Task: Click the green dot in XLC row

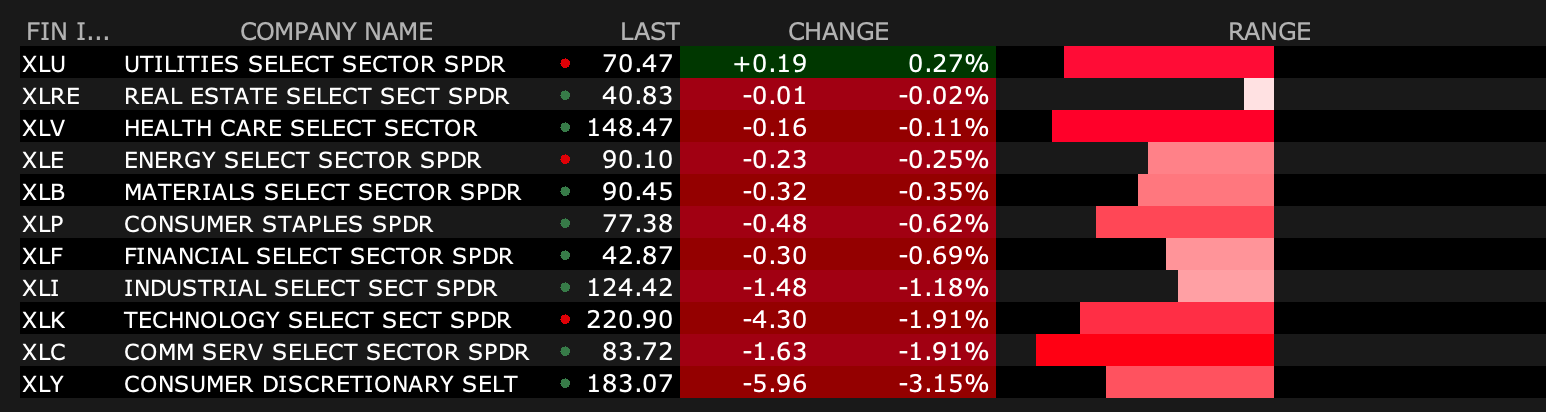Action: pos(565,352)
